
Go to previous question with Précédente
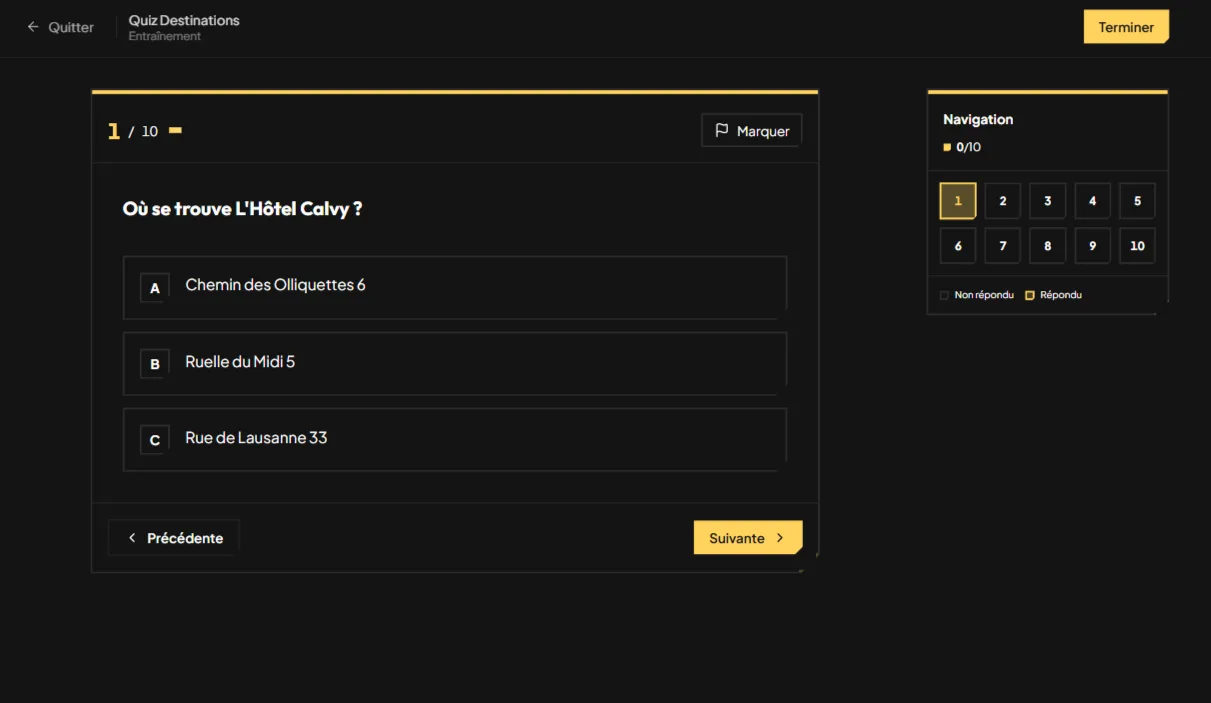[174, 538]
